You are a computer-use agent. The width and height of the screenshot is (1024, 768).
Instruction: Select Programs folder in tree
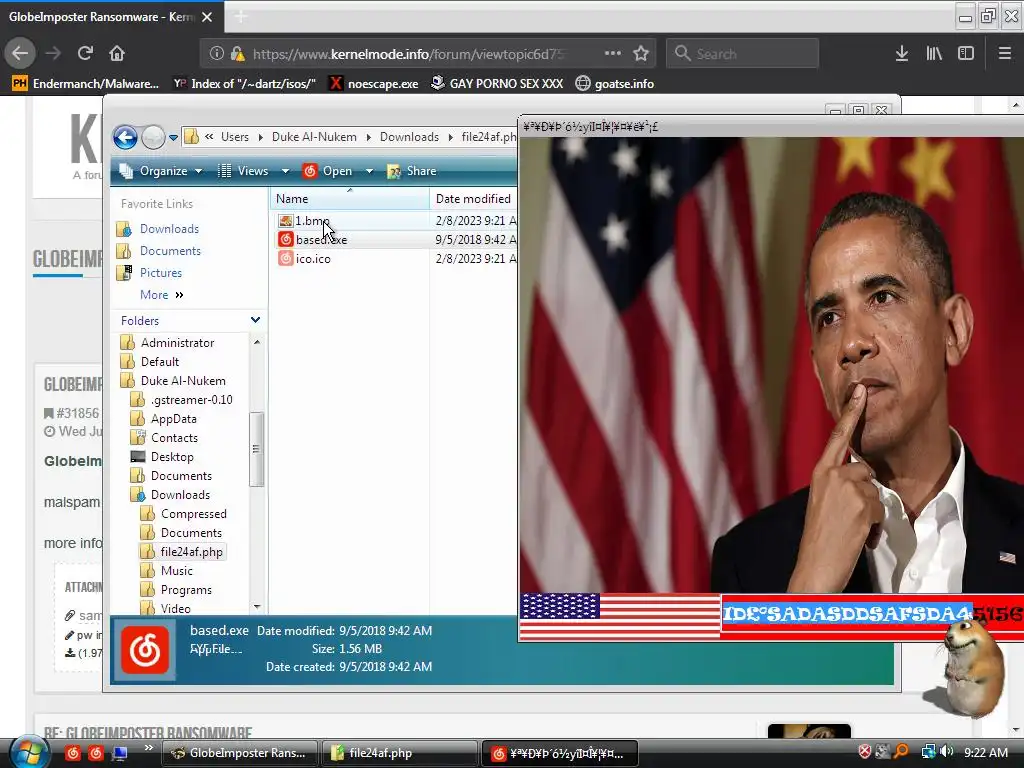tap(176, 590)
